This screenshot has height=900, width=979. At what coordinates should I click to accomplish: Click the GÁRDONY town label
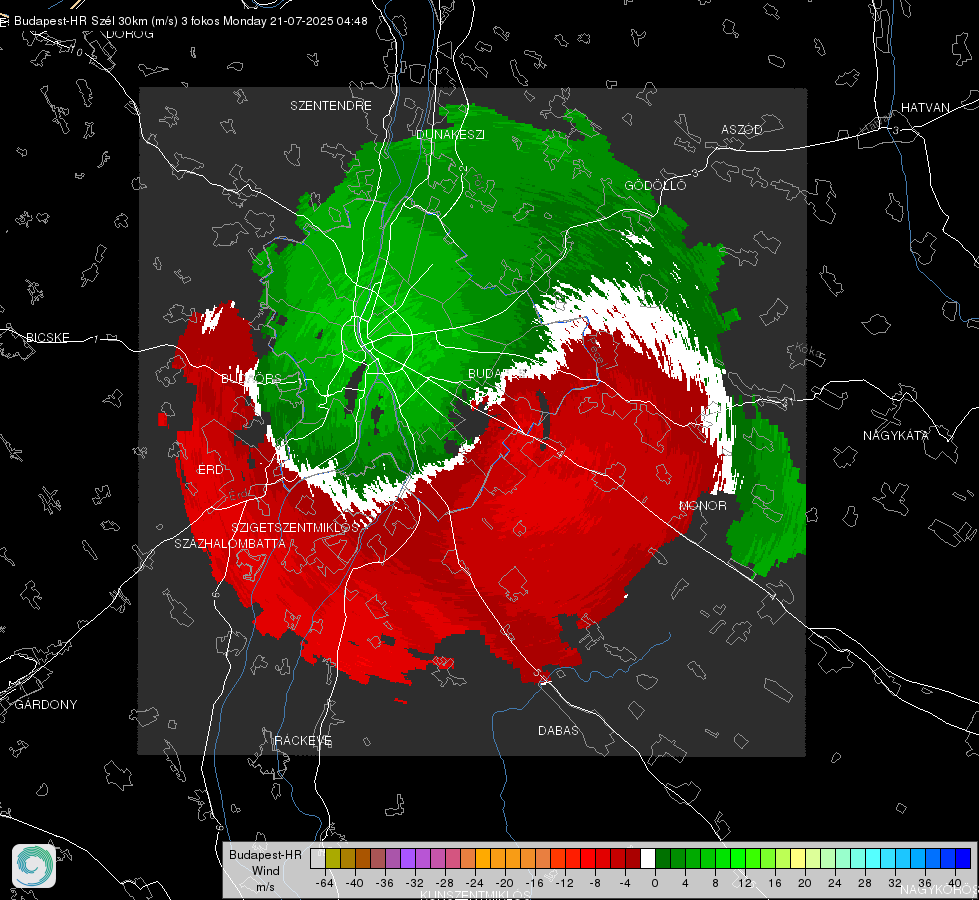[46, 705]
